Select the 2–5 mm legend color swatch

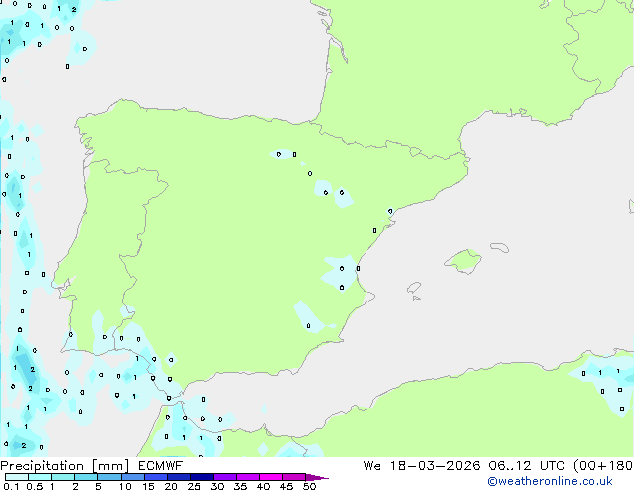(86, 477)
